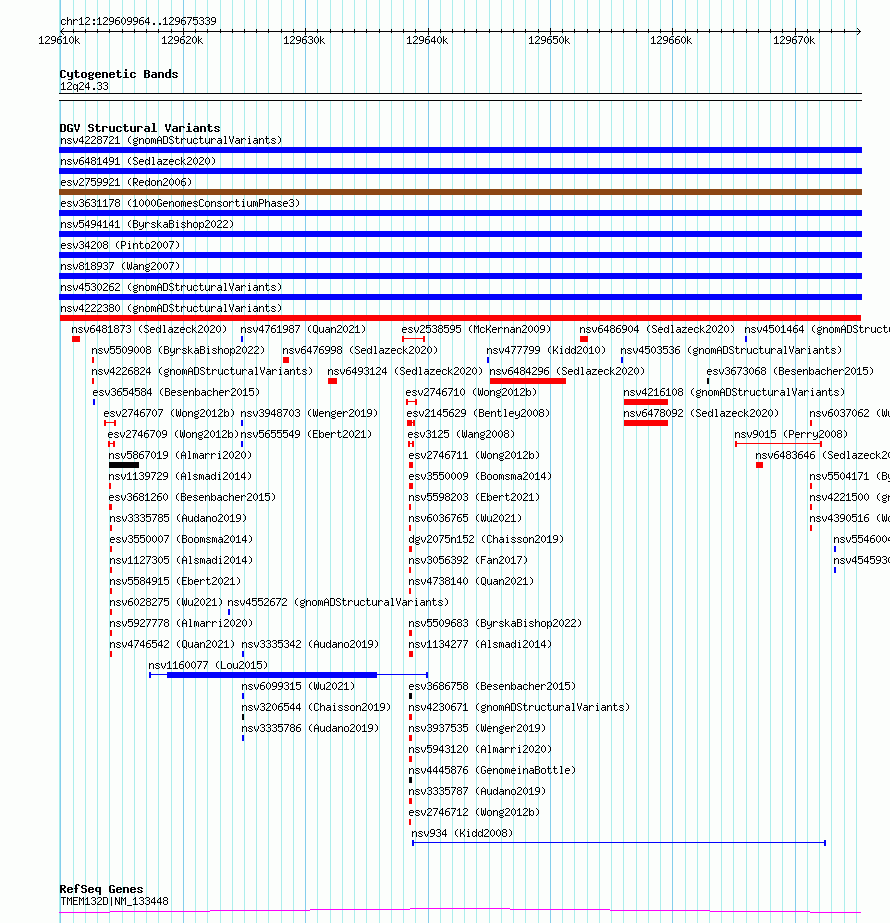
Task: Click esv2538595 (McKernan2009) label
Action: 476,329
